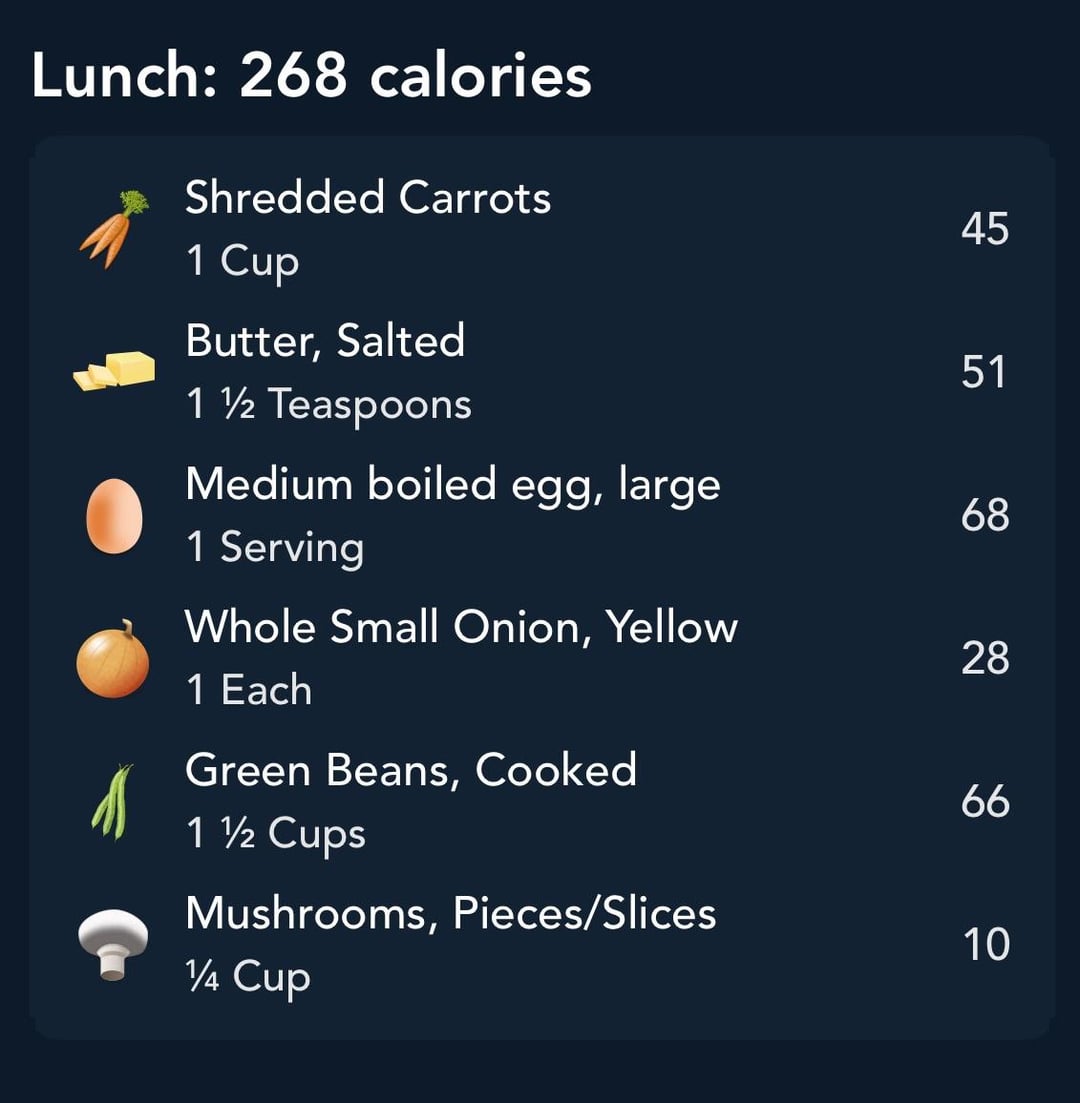Tap the 51 calorie value for butter

[984, 372]
